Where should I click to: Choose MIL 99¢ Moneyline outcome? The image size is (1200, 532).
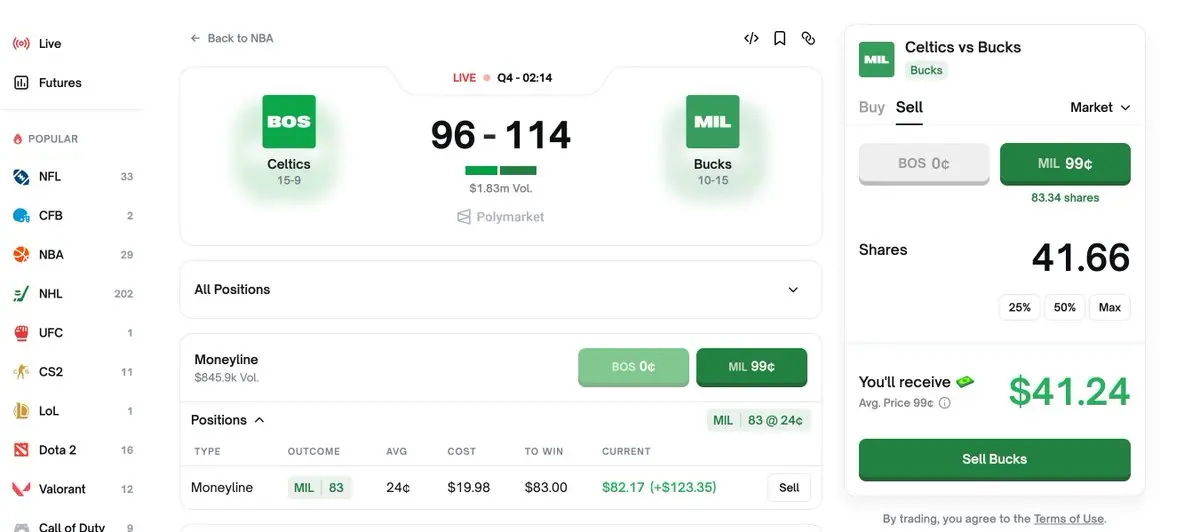tap(751, 367)
